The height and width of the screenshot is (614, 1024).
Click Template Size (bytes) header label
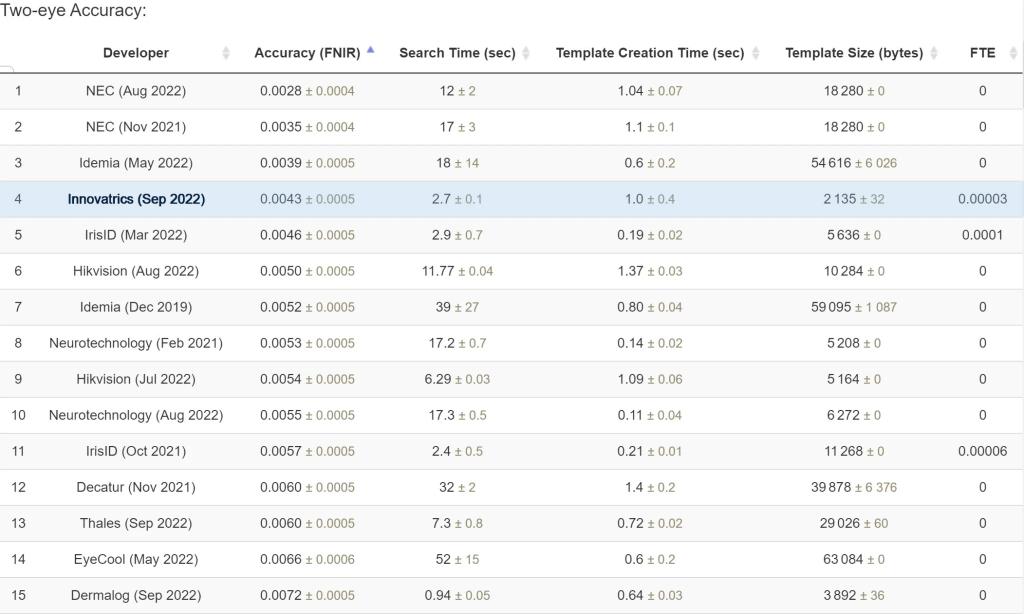click(x=854, y=53)
